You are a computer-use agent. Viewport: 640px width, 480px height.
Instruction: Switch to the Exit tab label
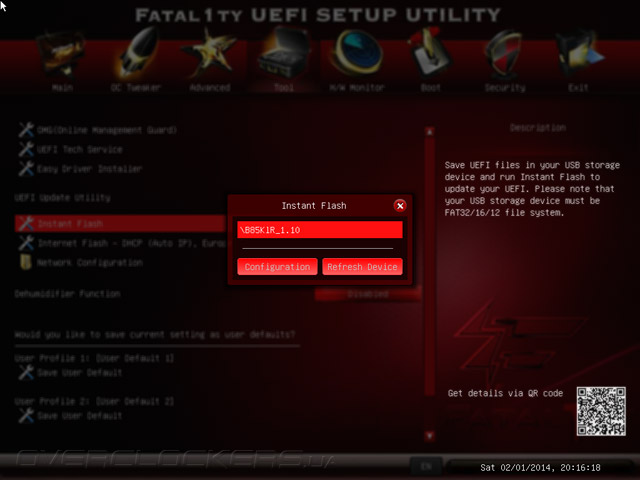[x=578, y=87]
